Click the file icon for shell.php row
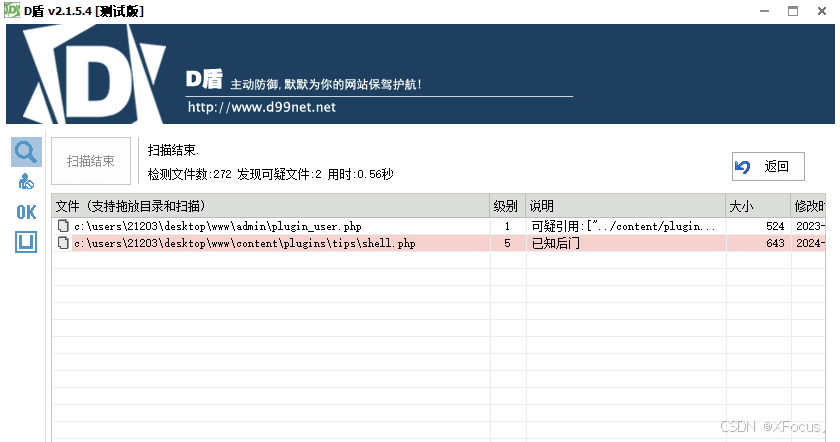840x442 pixels. click(x=63, y=243)
